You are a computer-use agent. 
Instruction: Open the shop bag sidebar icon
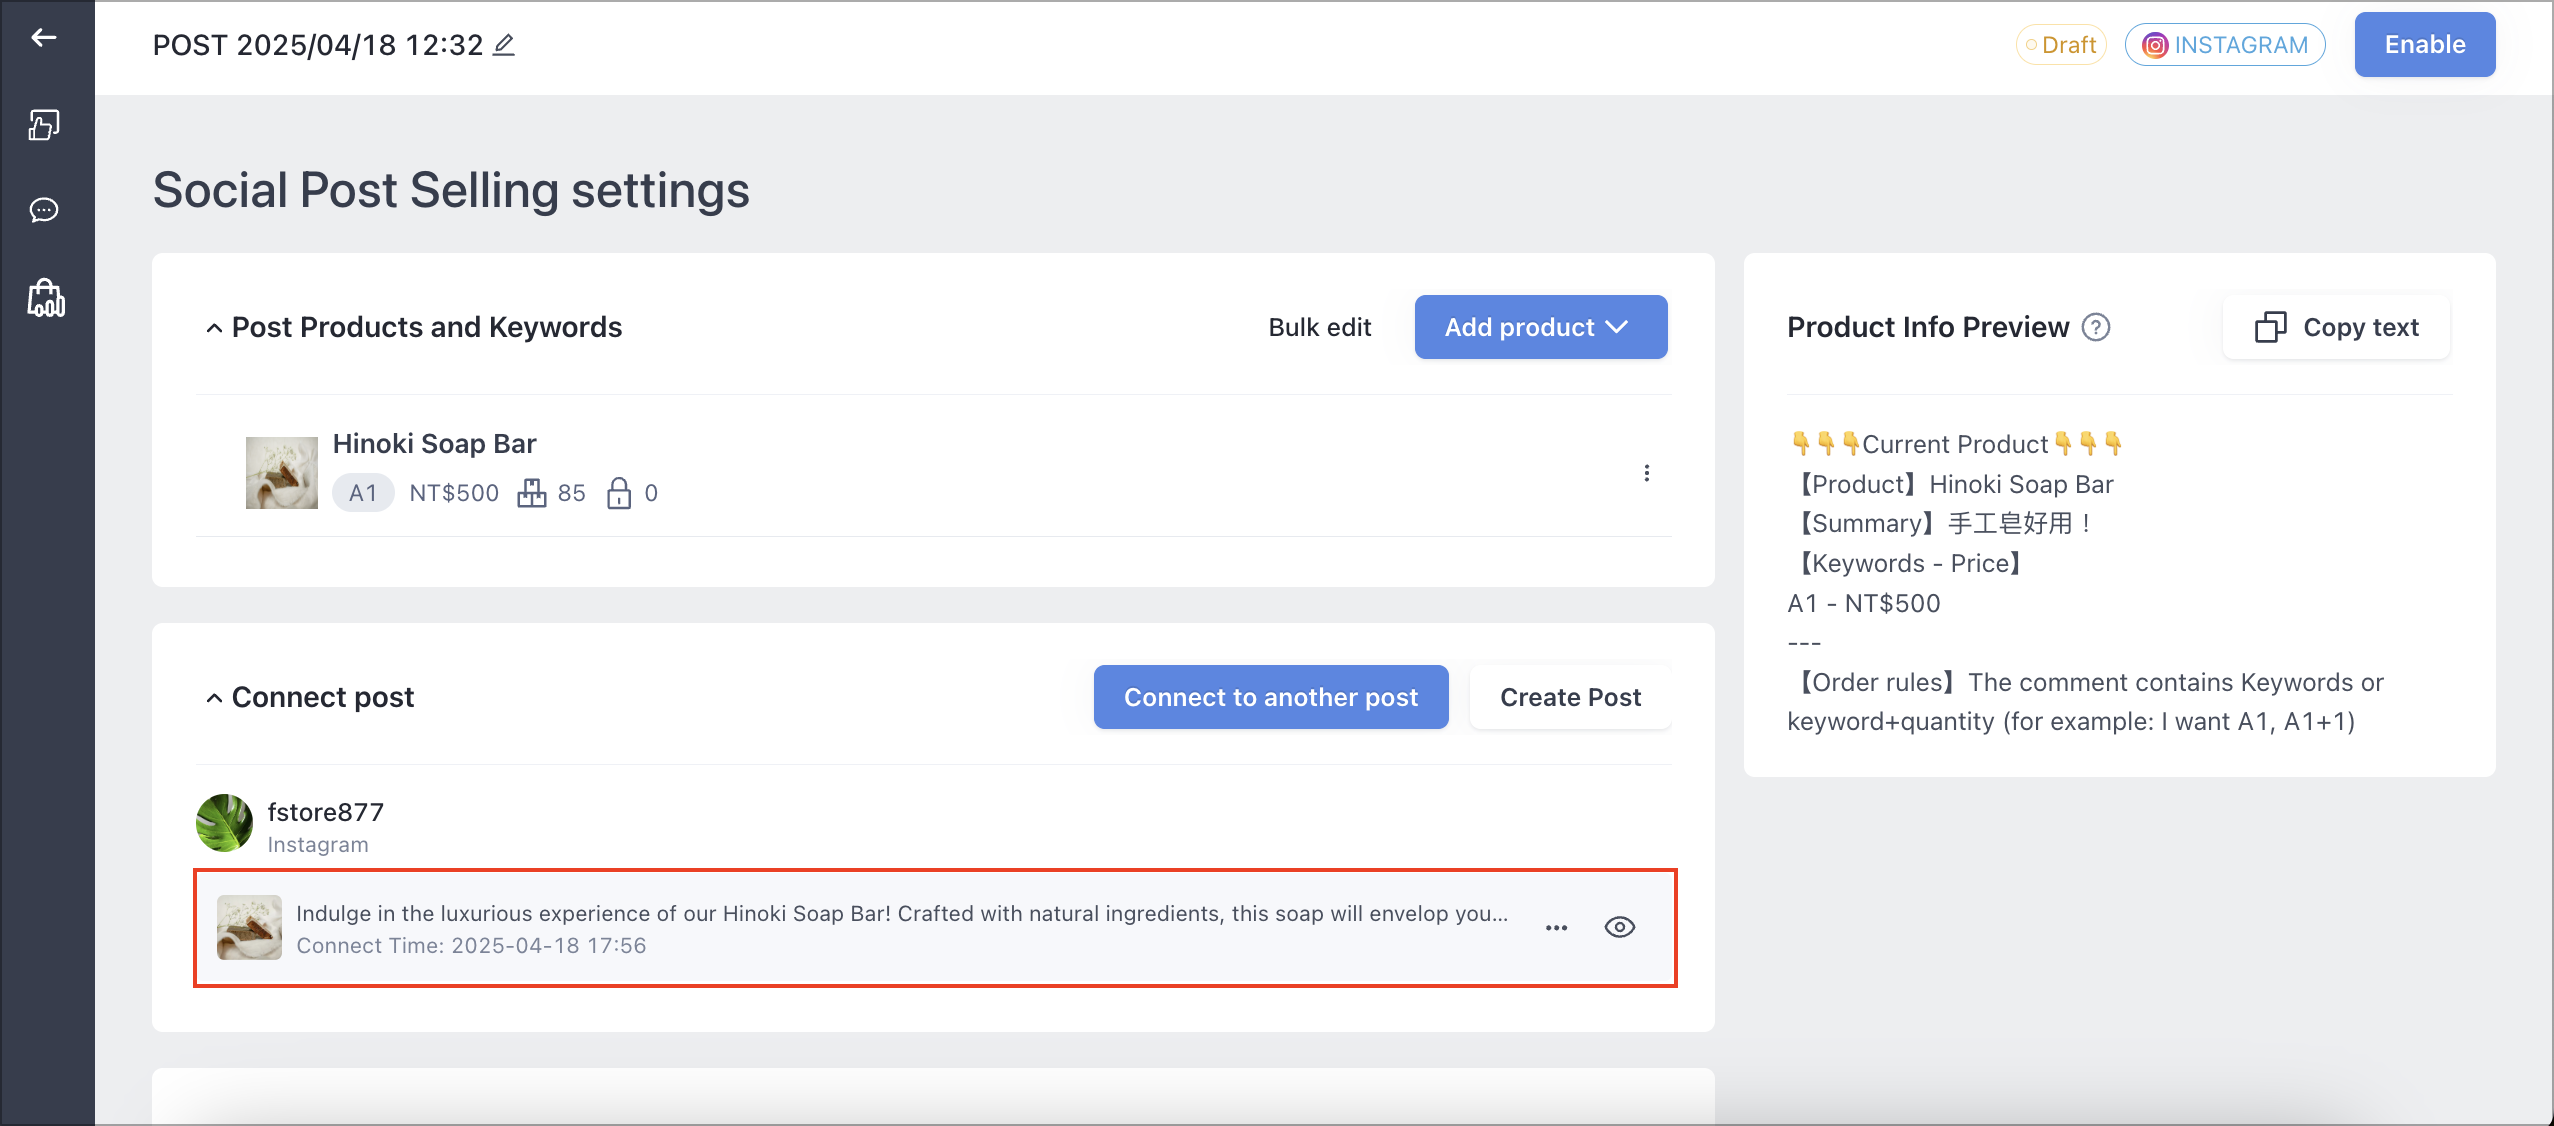tap(46, 298)
